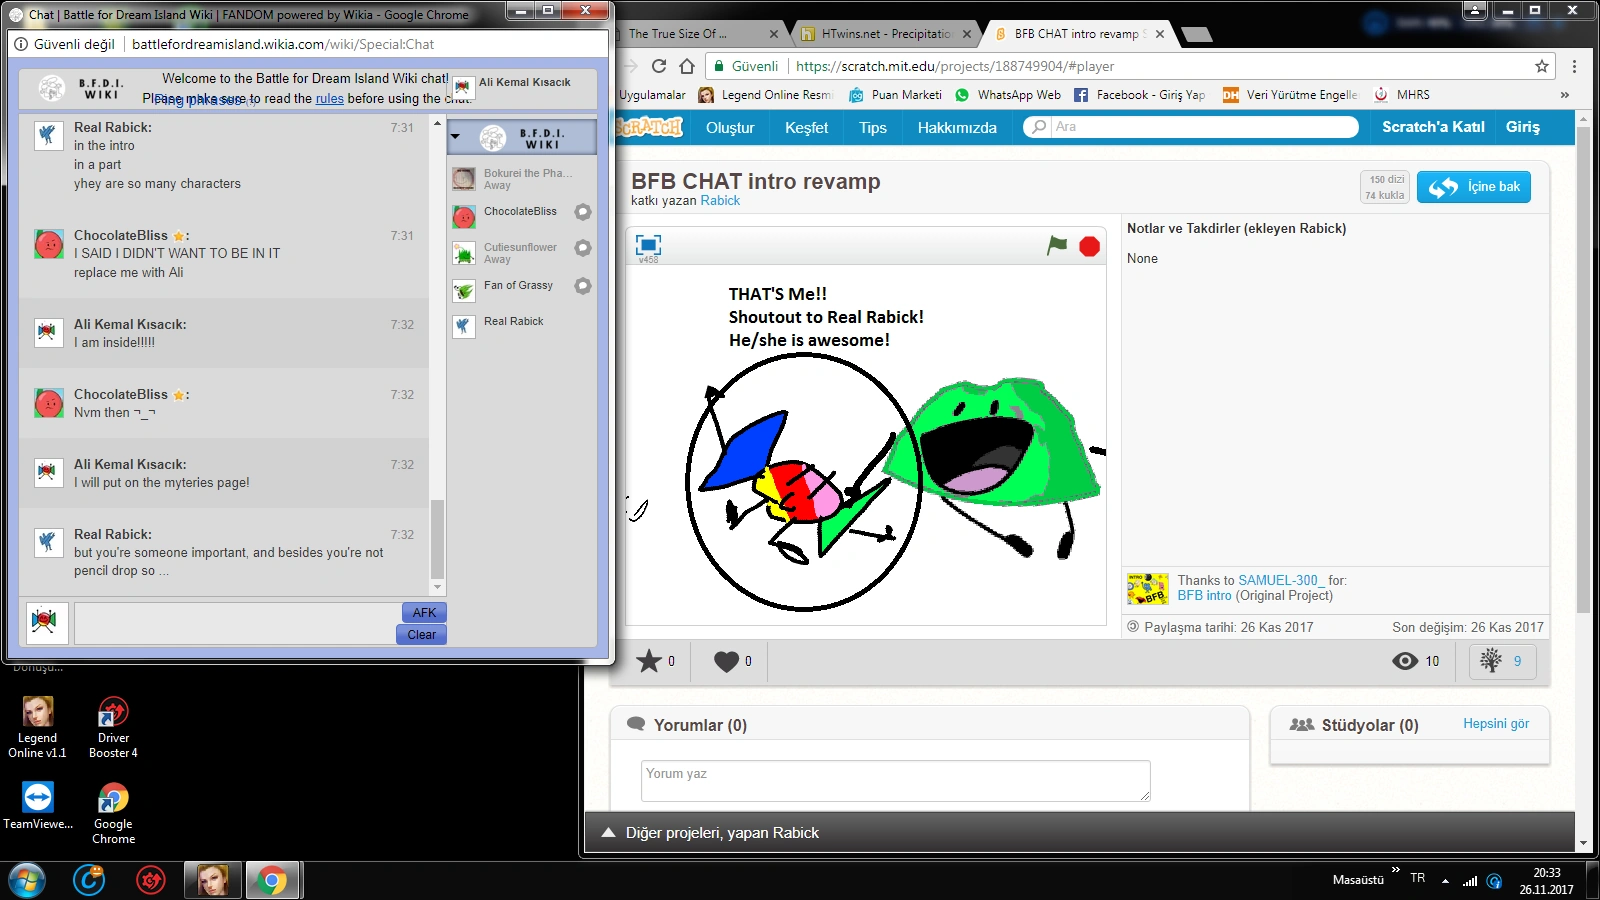Enter fullscreen mode in the Scratch player
Screen dimensions: 1600x900
click(648, 243)
